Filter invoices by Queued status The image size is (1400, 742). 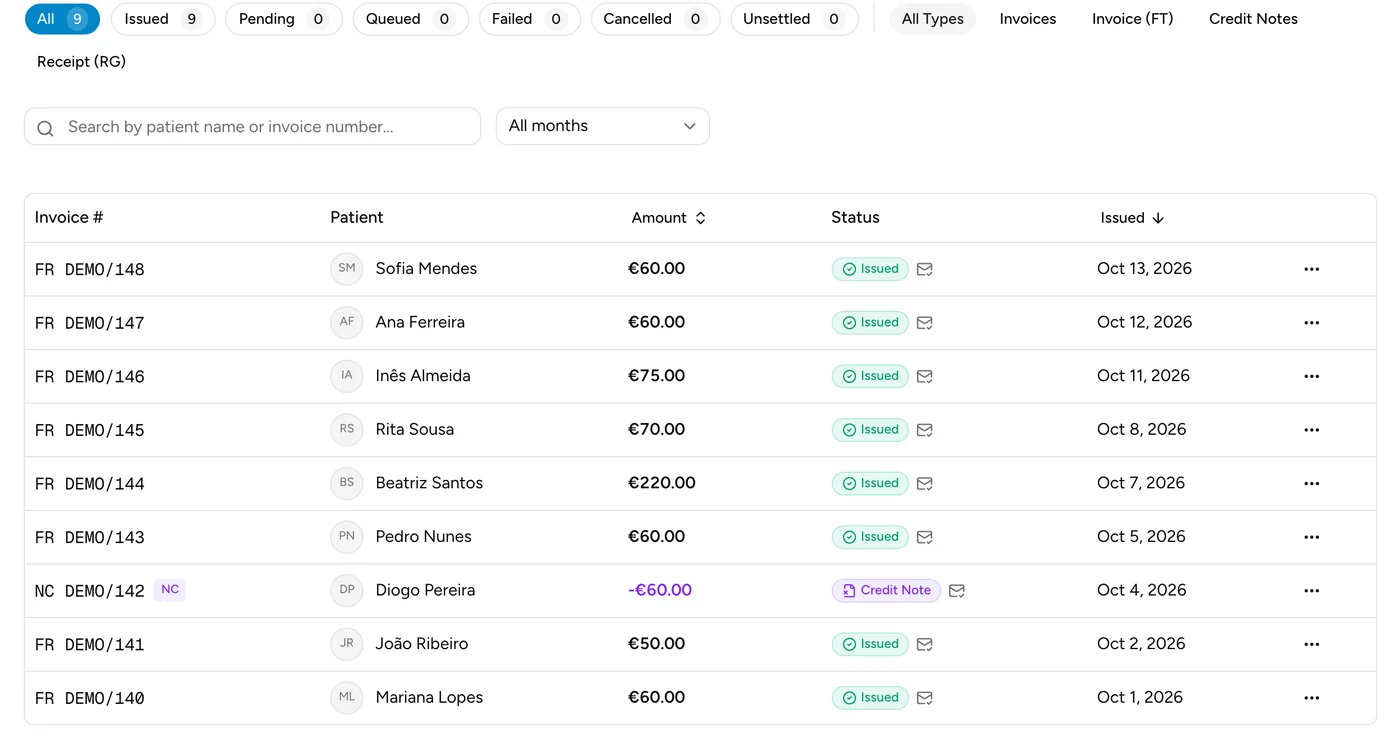[411, 19]
